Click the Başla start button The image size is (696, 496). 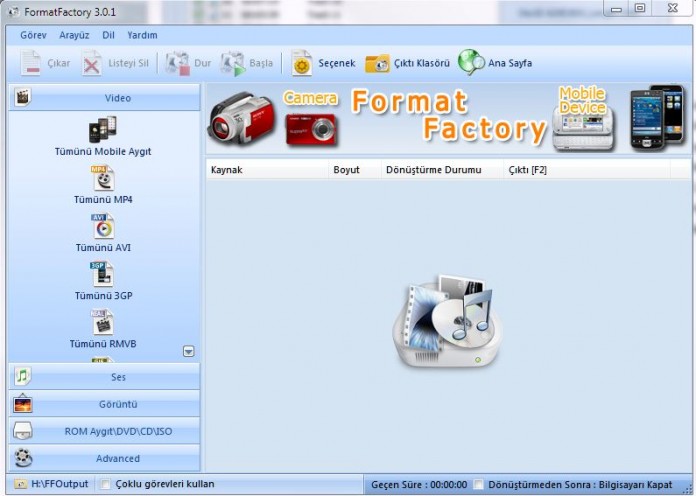tap(247, 63)
